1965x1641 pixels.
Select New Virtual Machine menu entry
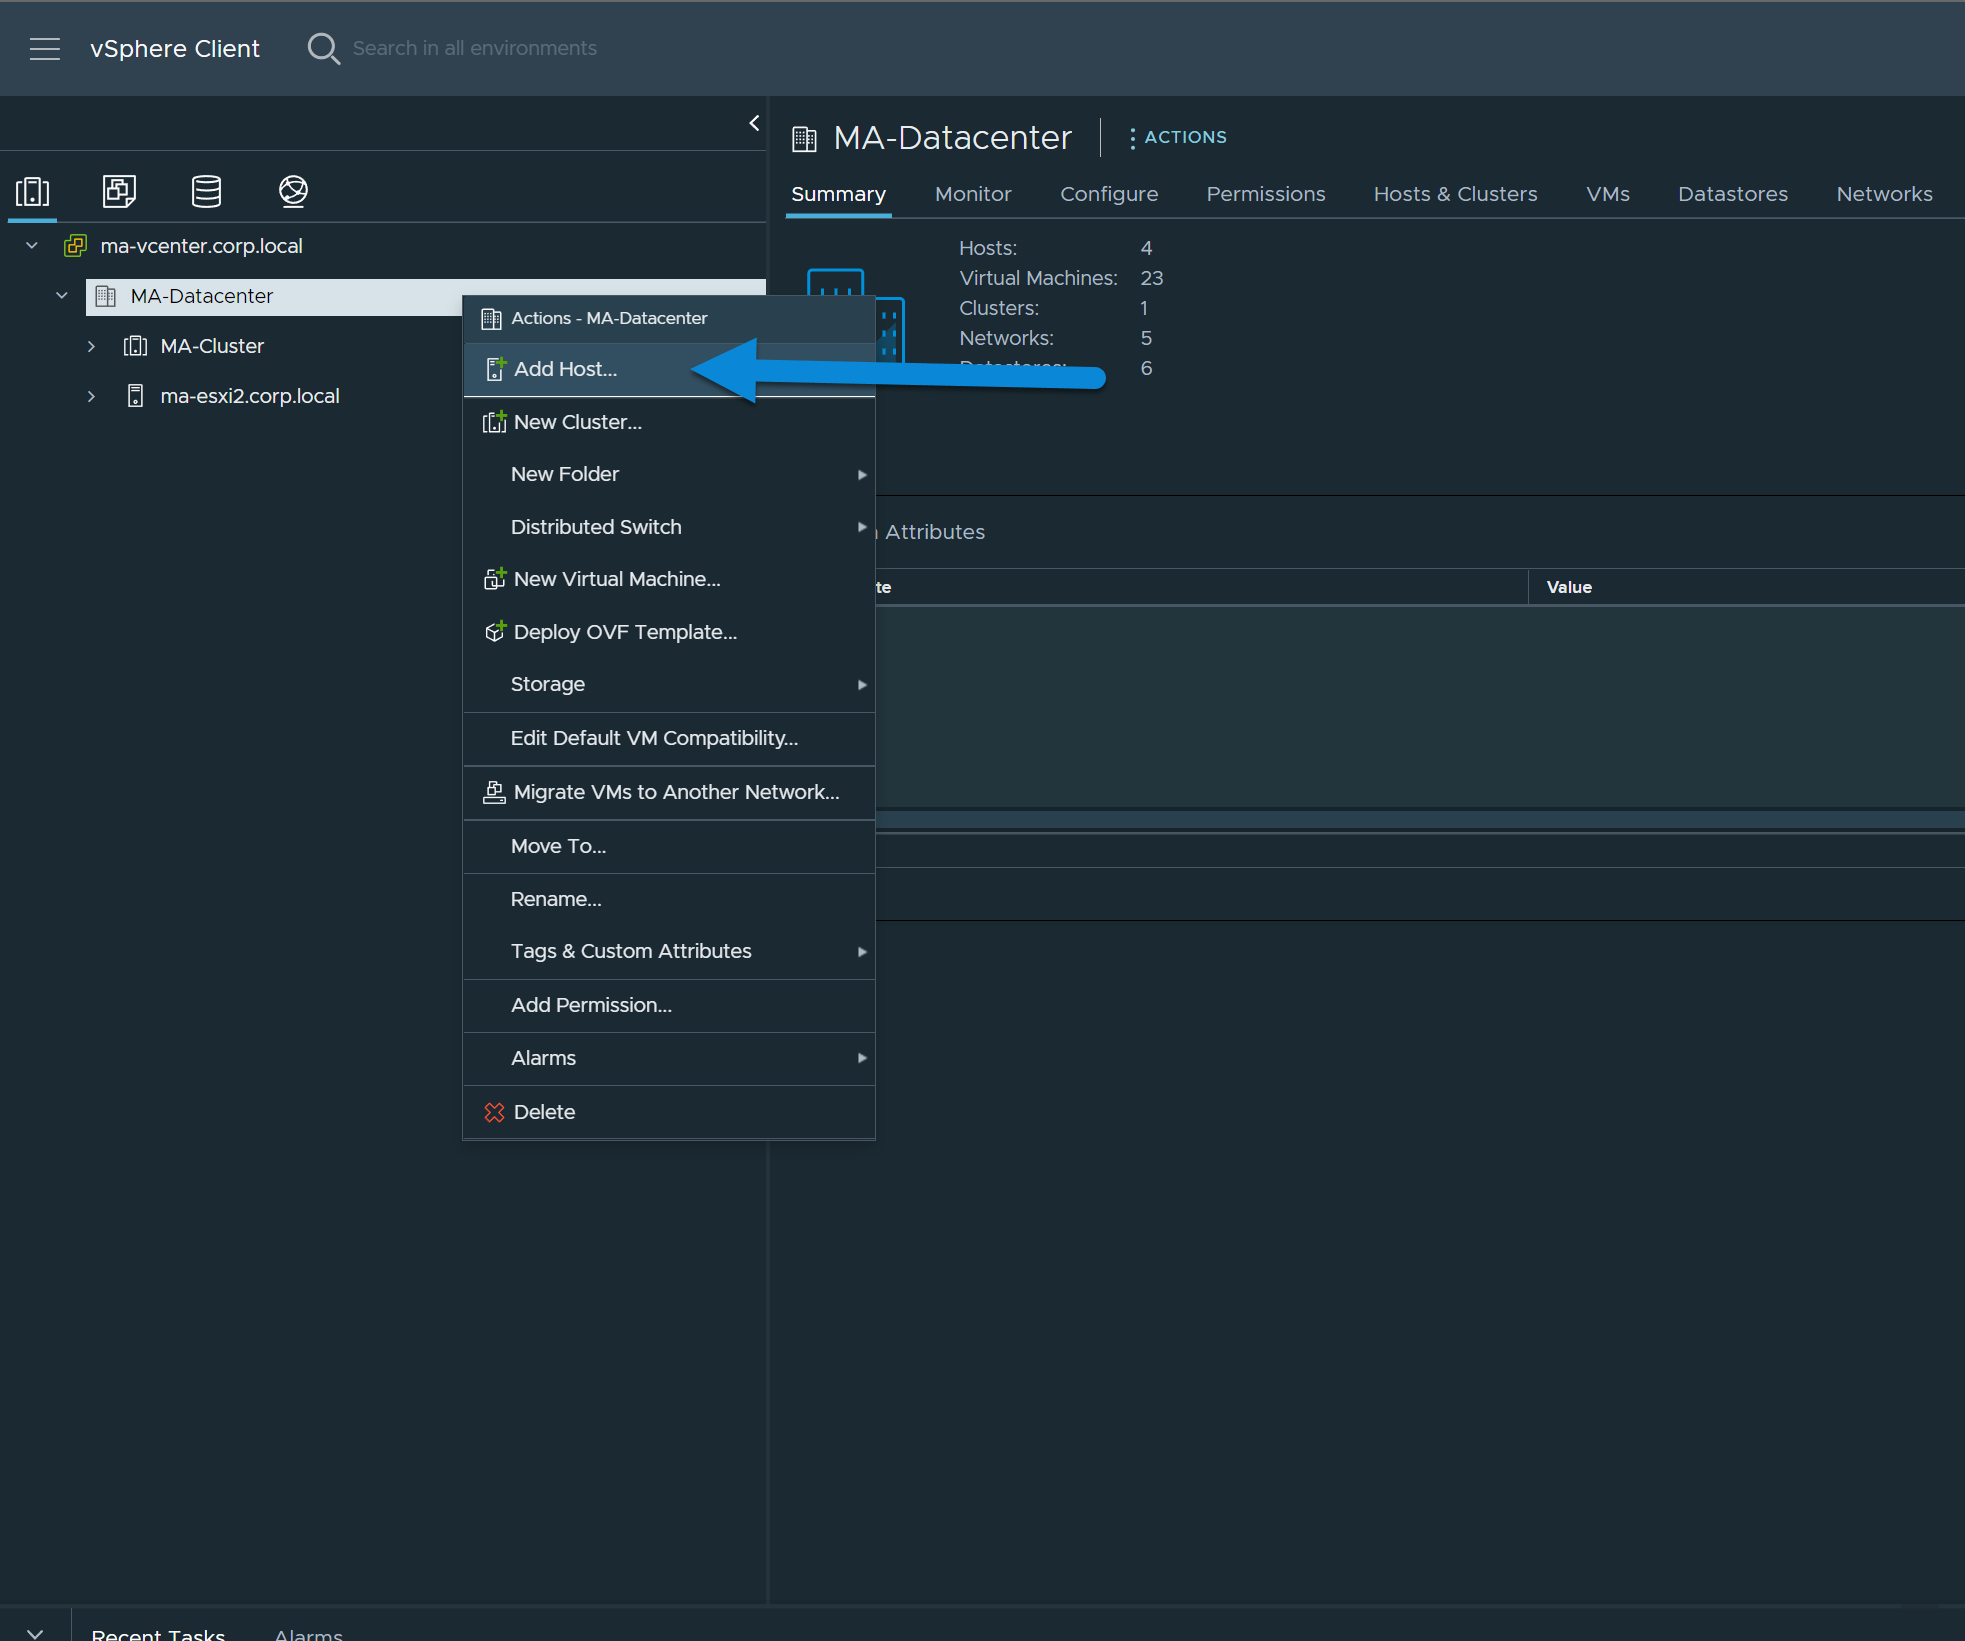(x=669, y=579)
